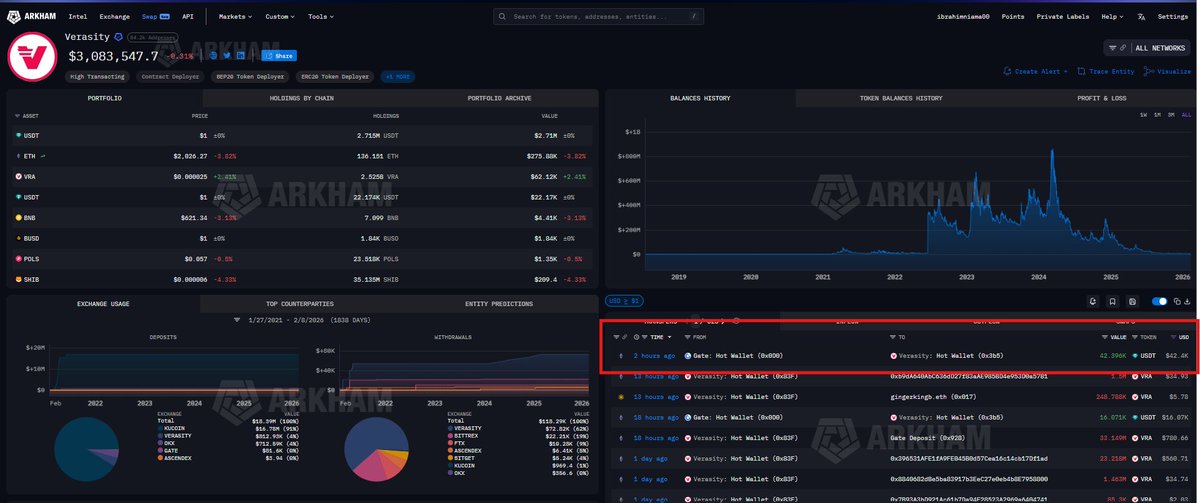The height and width of the screenshot is (503, 1200).
Task: Click the Gate Deposit (0x928) recipient
Action: (930, 438)
